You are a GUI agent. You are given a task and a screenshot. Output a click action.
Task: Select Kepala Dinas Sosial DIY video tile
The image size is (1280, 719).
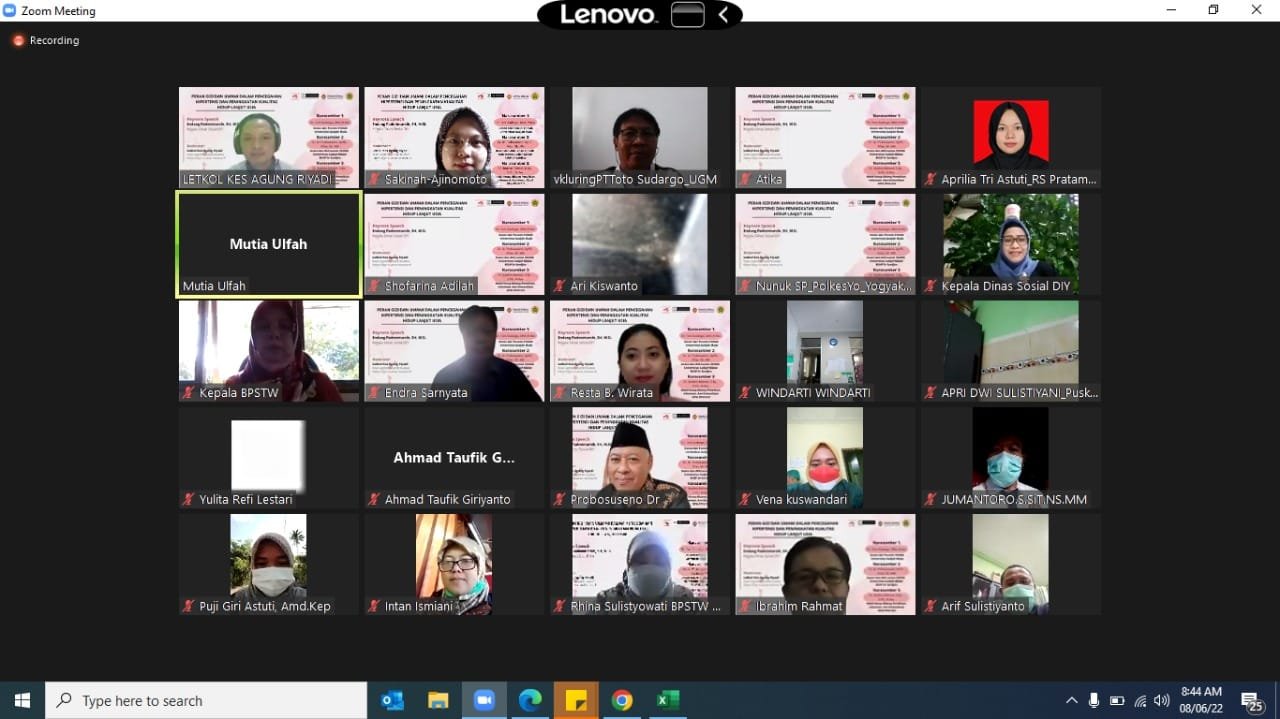coord(1010,244)
